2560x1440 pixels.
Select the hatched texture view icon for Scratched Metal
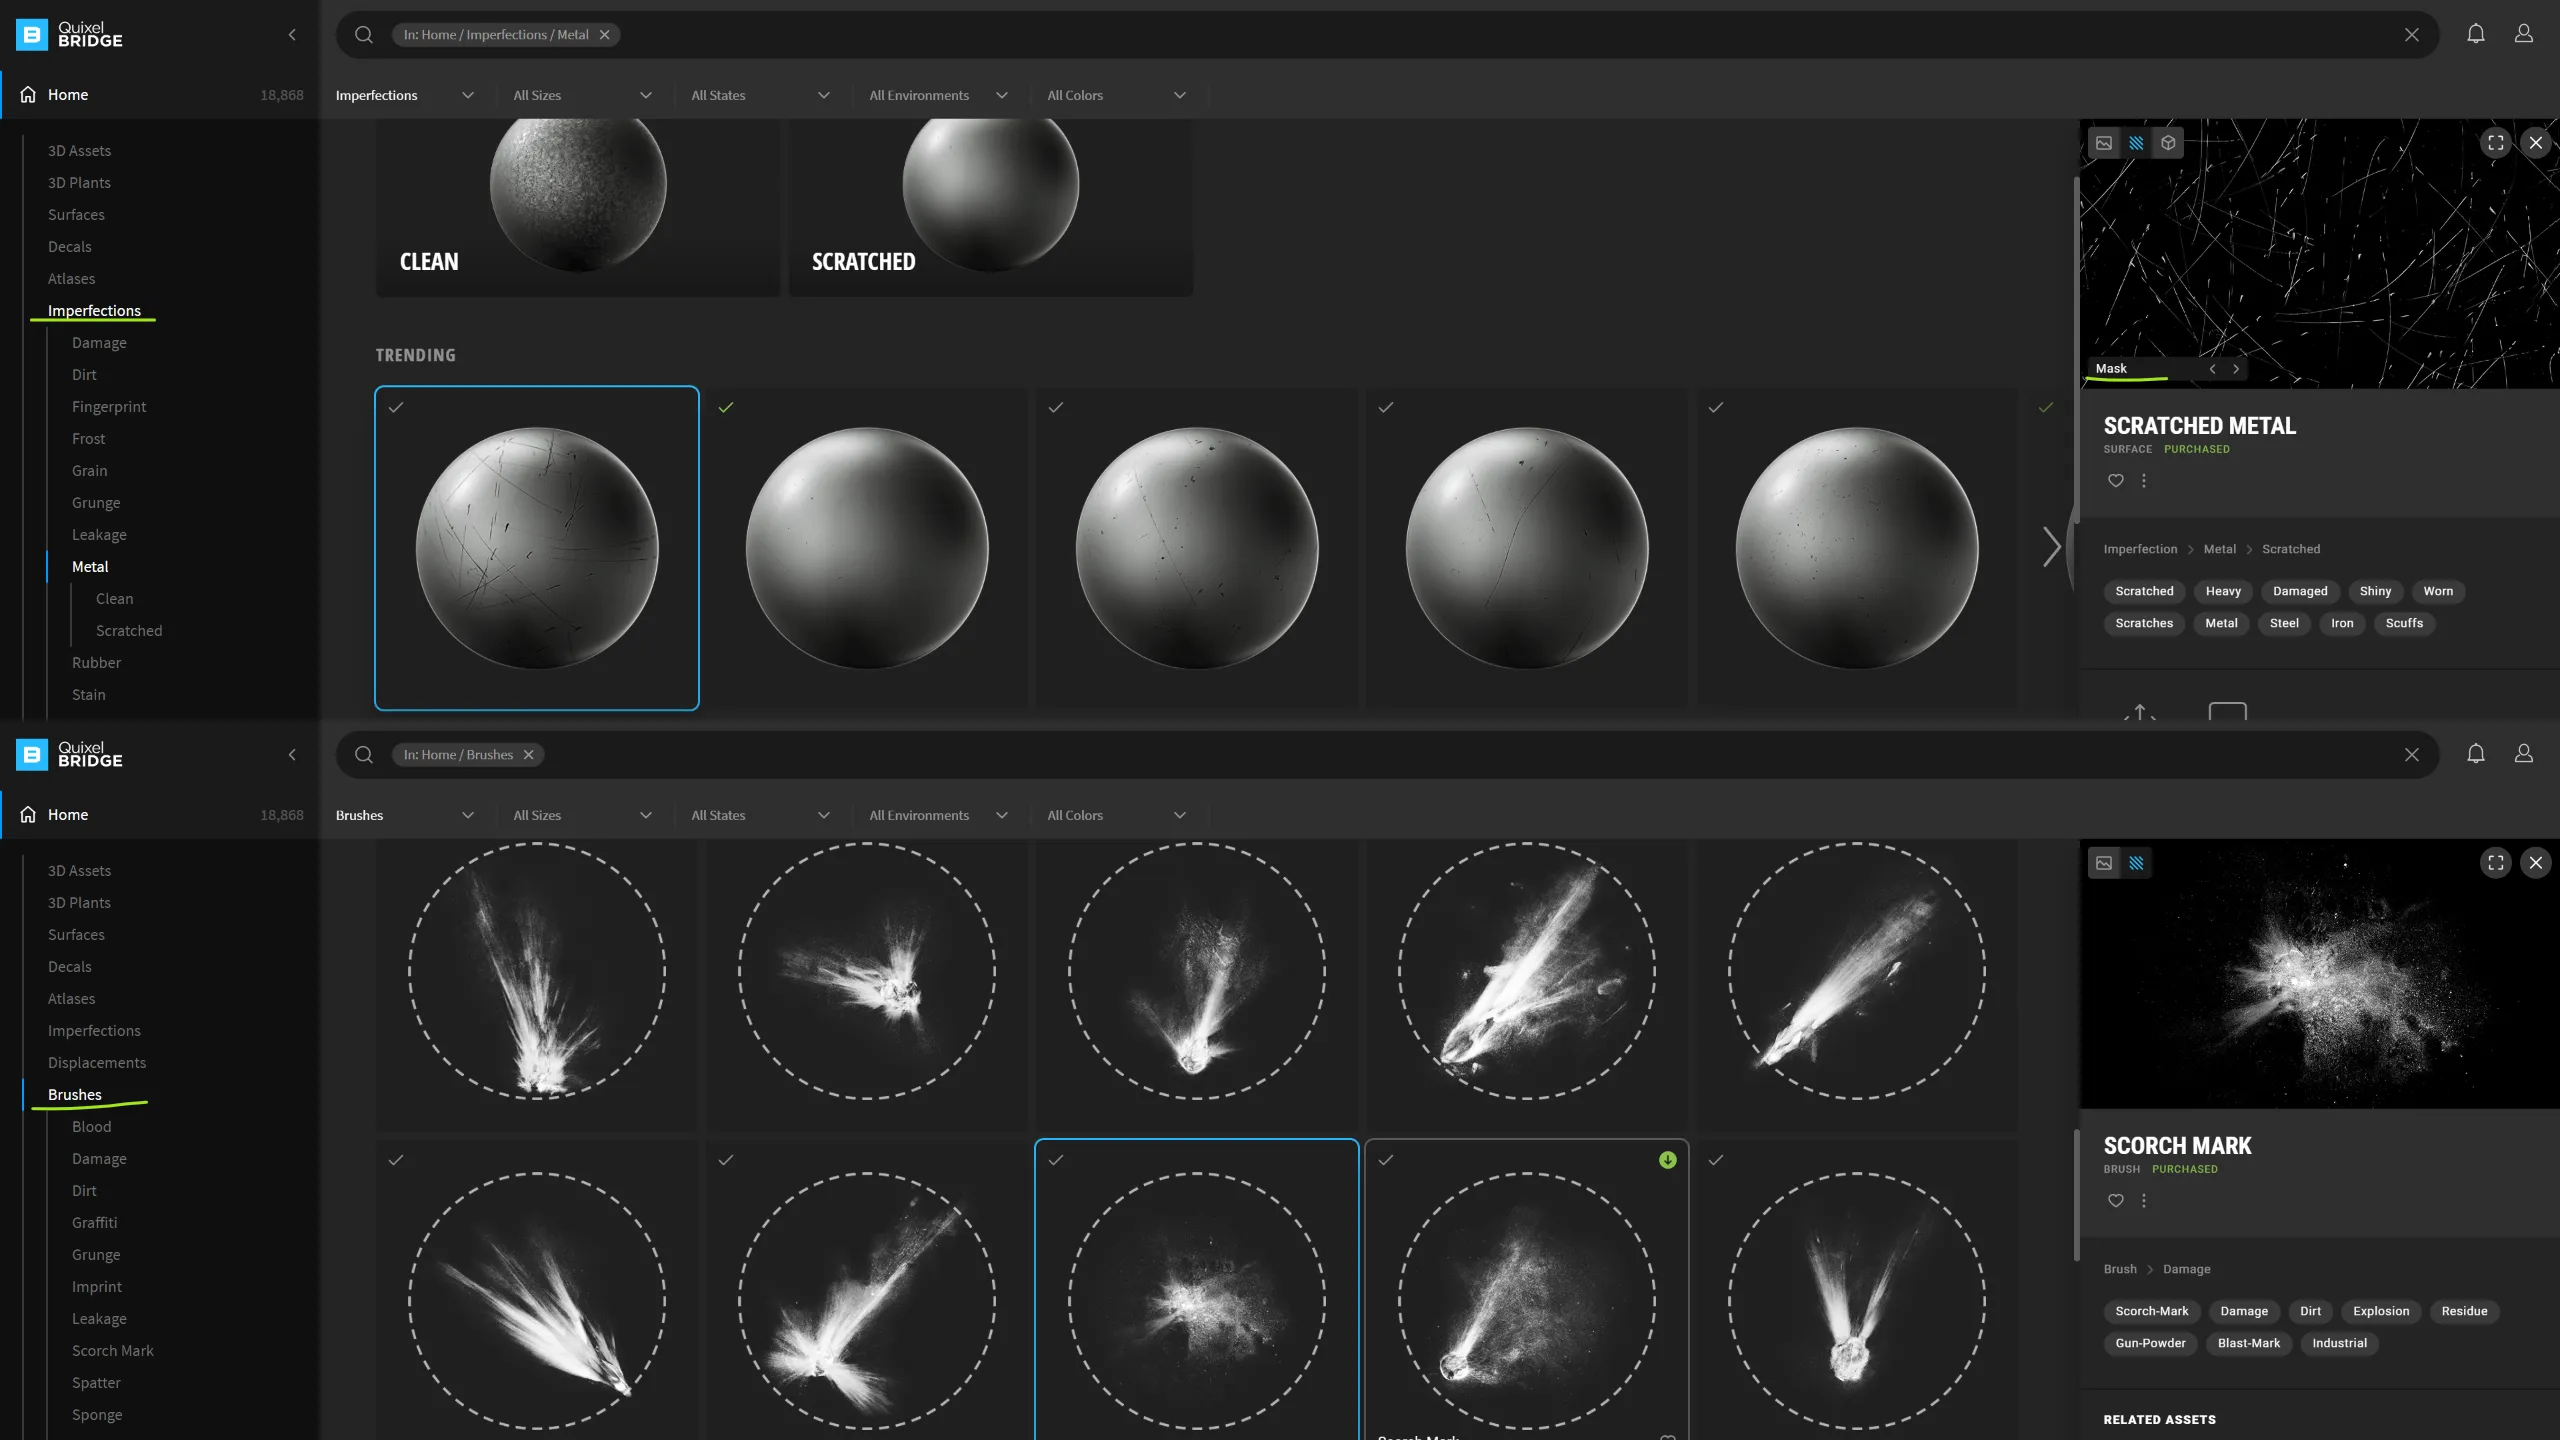2136,143
